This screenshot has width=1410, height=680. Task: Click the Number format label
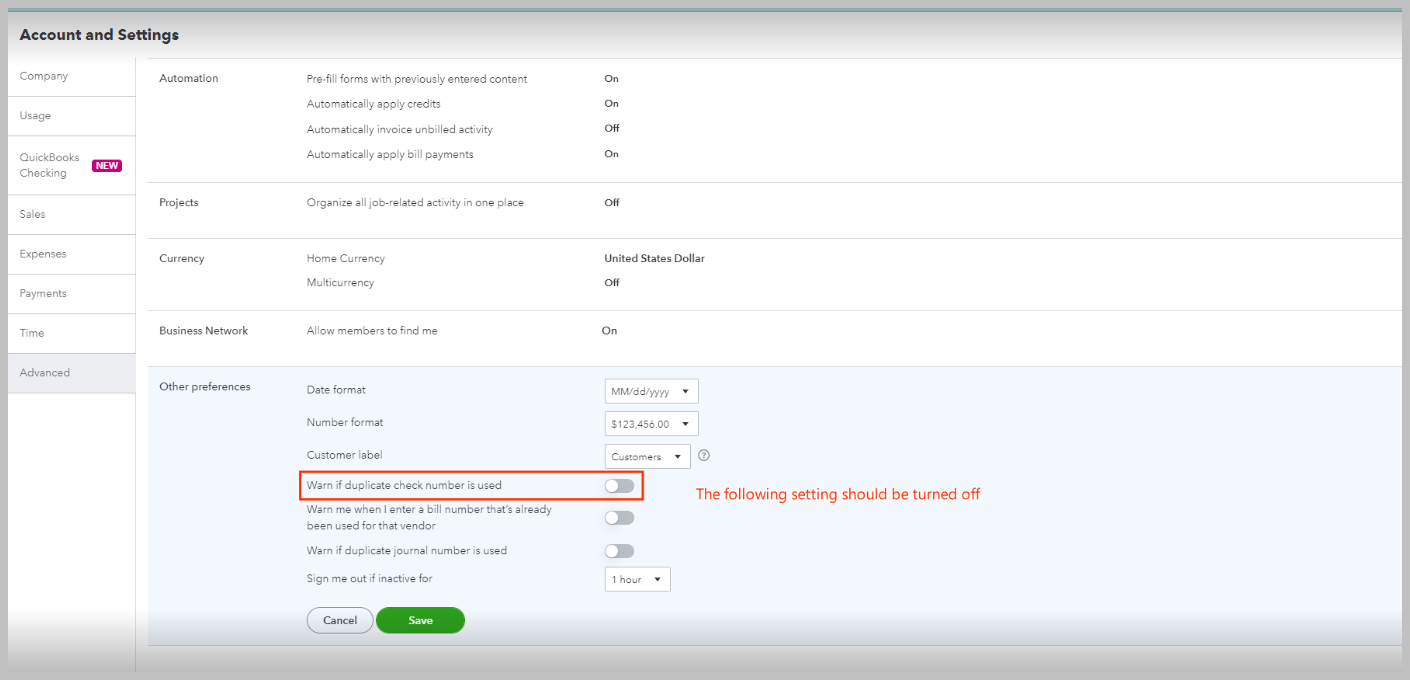click(x=345, y=422)
